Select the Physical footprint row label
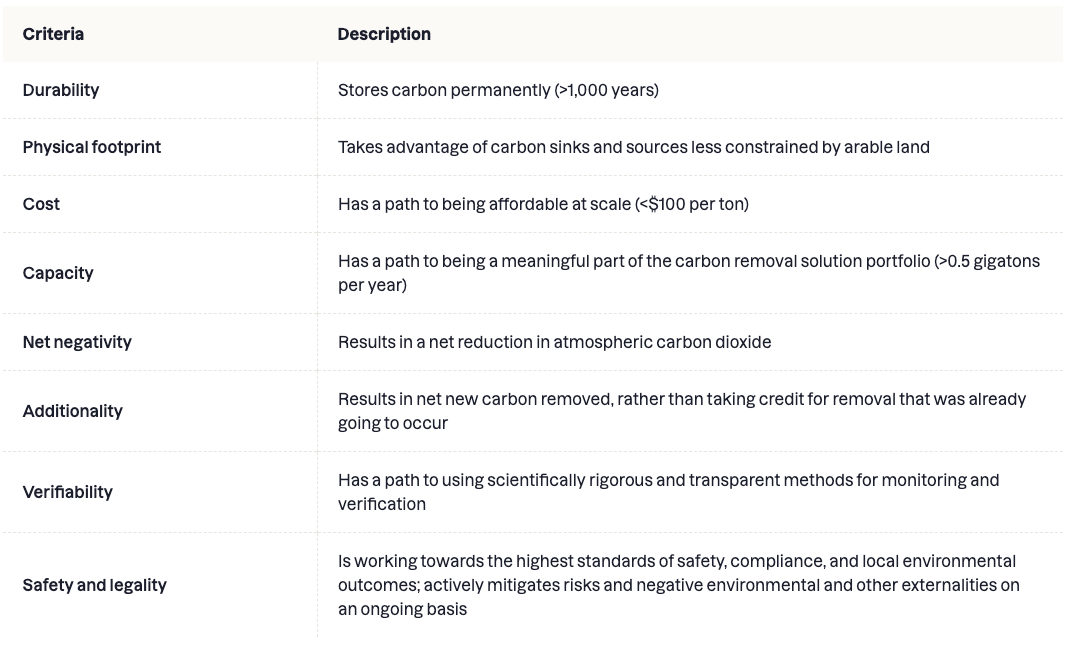The height and width of the screenshot is (656, 1072). click(92, 147)
